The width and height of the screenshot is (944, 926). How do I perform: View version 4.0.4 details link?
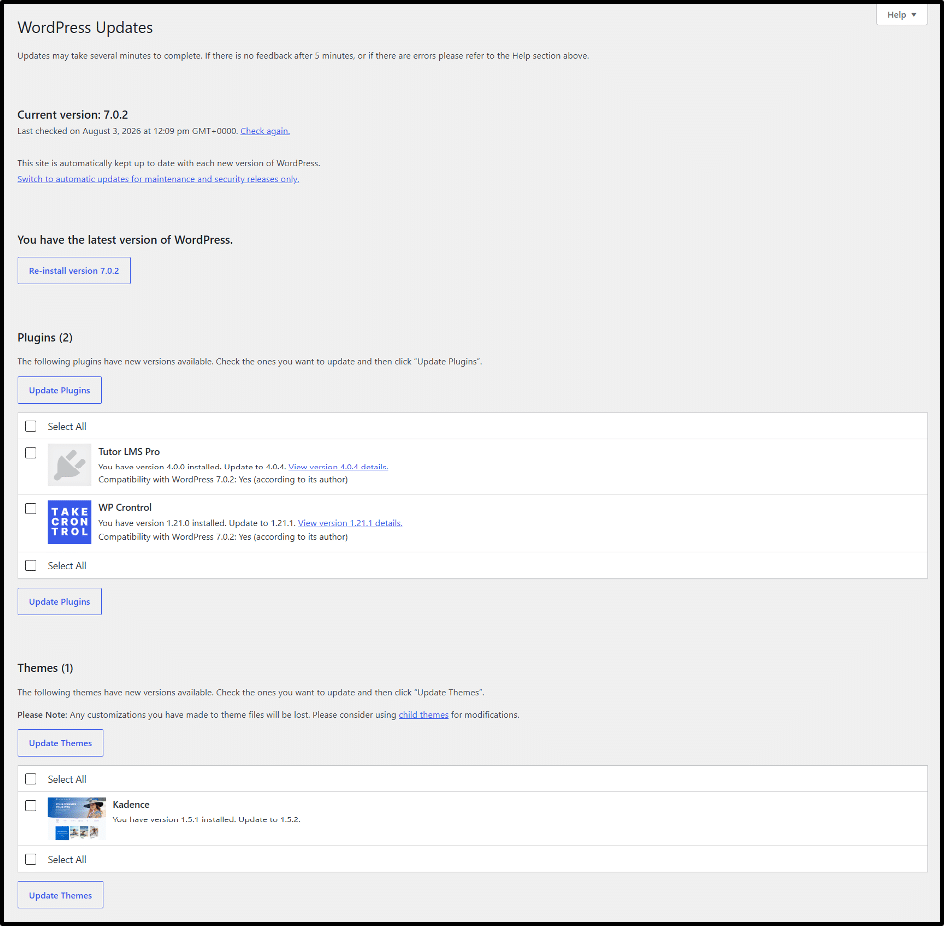point(338,467)
